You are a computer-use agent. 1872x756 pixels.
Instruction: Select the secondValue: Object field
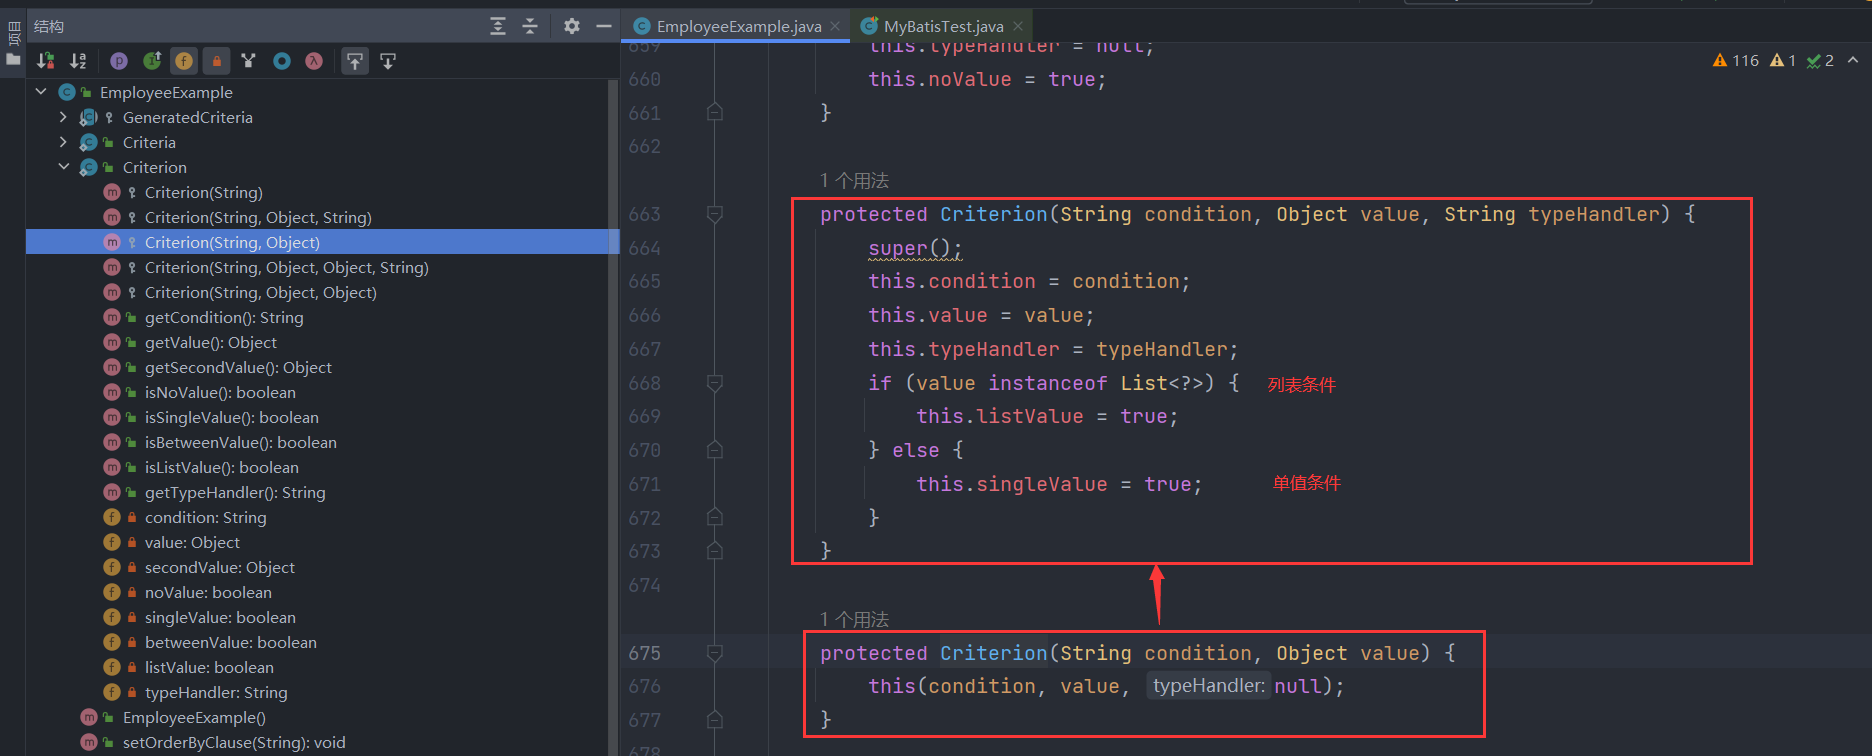point(219,567)
